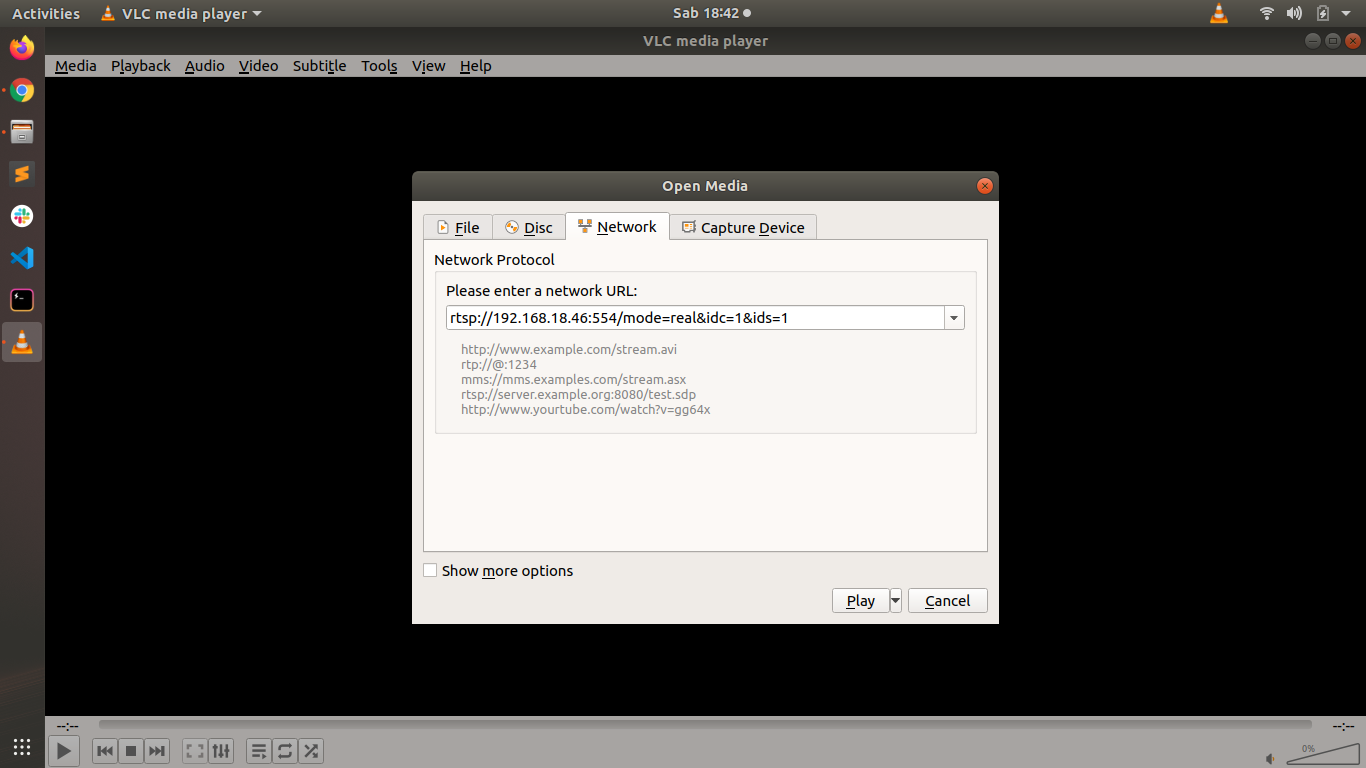Show the playlist using its toolbar icon

(x=258, y=750)
